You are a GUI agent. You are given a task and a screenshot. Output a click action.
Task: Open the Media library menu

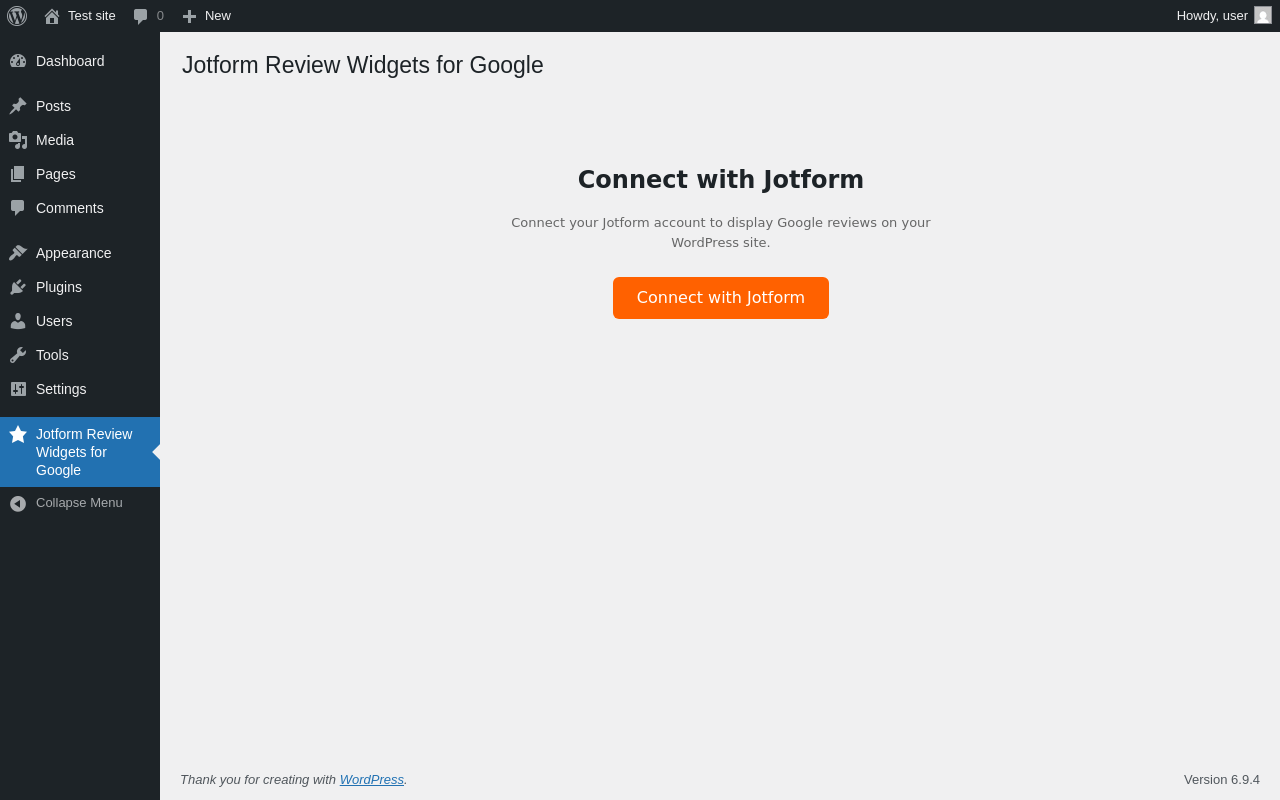coord(80,140)
